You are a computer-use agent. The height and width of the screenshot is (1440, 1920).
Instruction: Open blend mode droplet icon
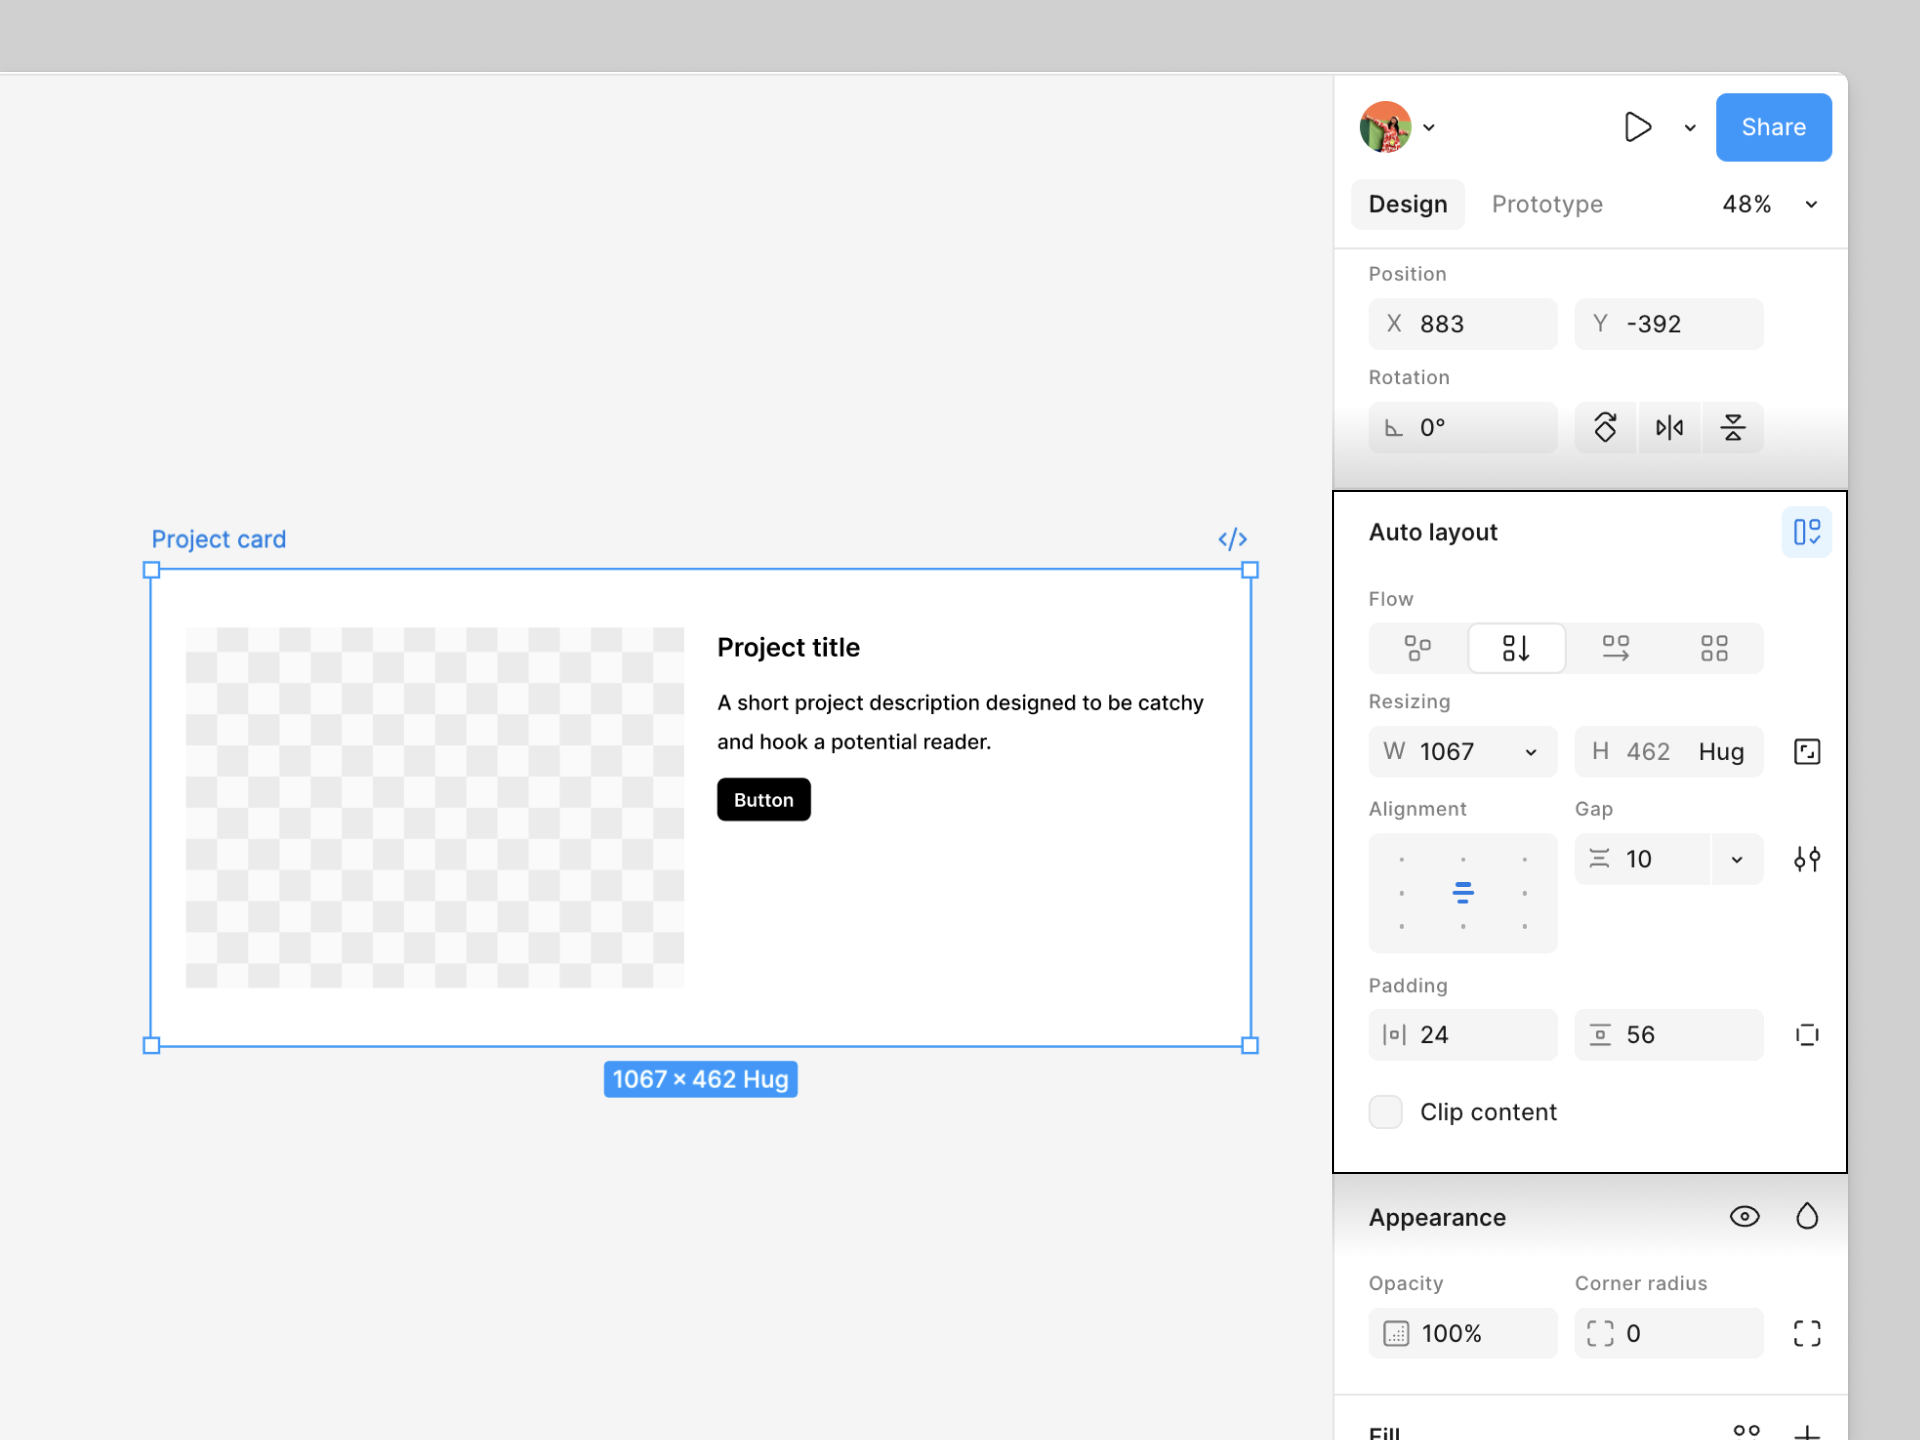(x=1807, y=1217)
